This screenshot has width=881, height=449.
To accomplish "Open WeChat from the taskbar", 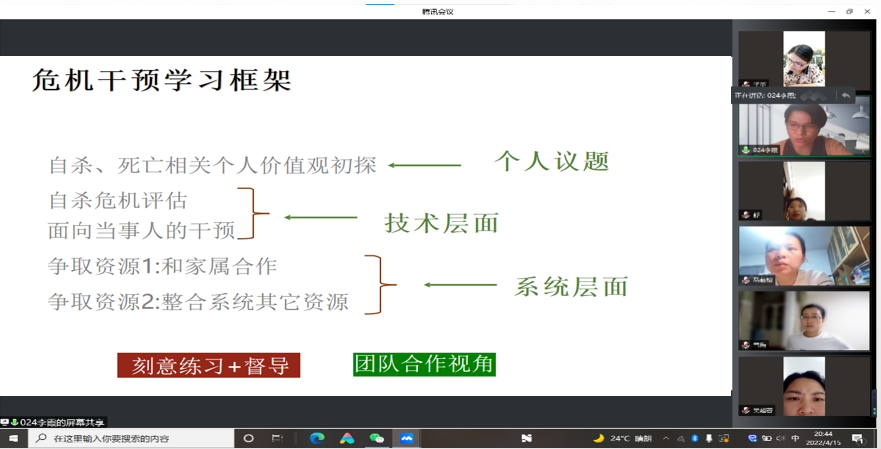I will (x=376, y=438).
